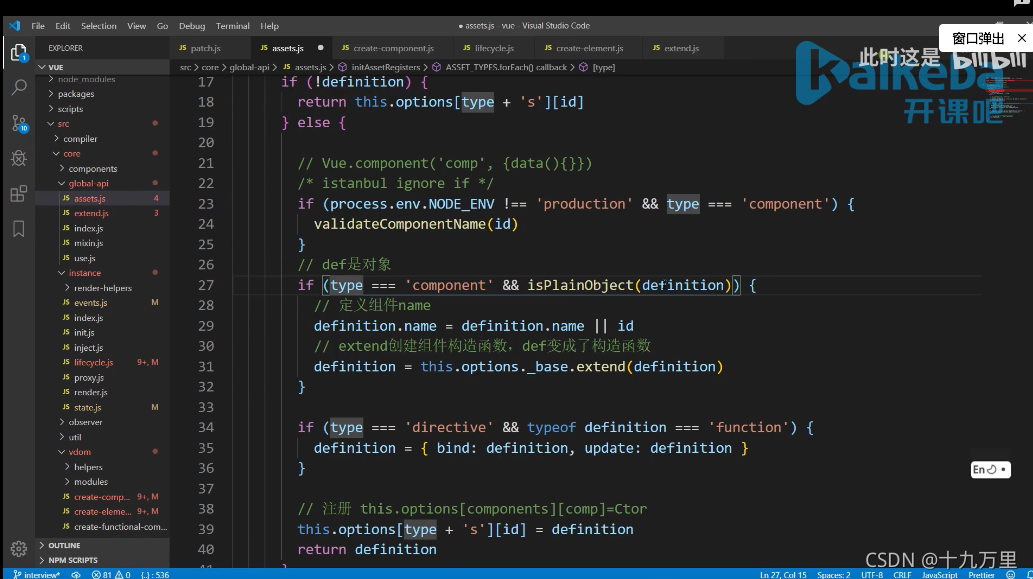Switch to the create-element.js tab
Image resolution: width=1033 pixels, height=579 pixels.
tap(590, 48)
